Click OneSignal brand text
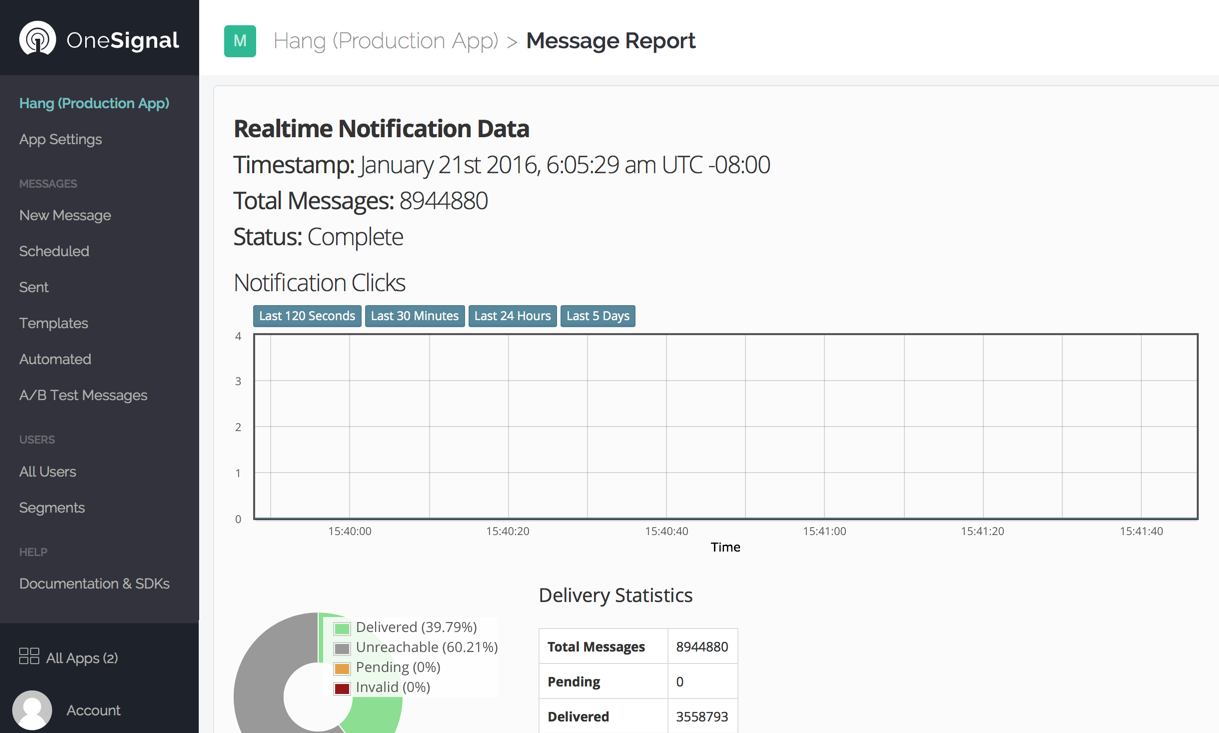 point(123,41)
